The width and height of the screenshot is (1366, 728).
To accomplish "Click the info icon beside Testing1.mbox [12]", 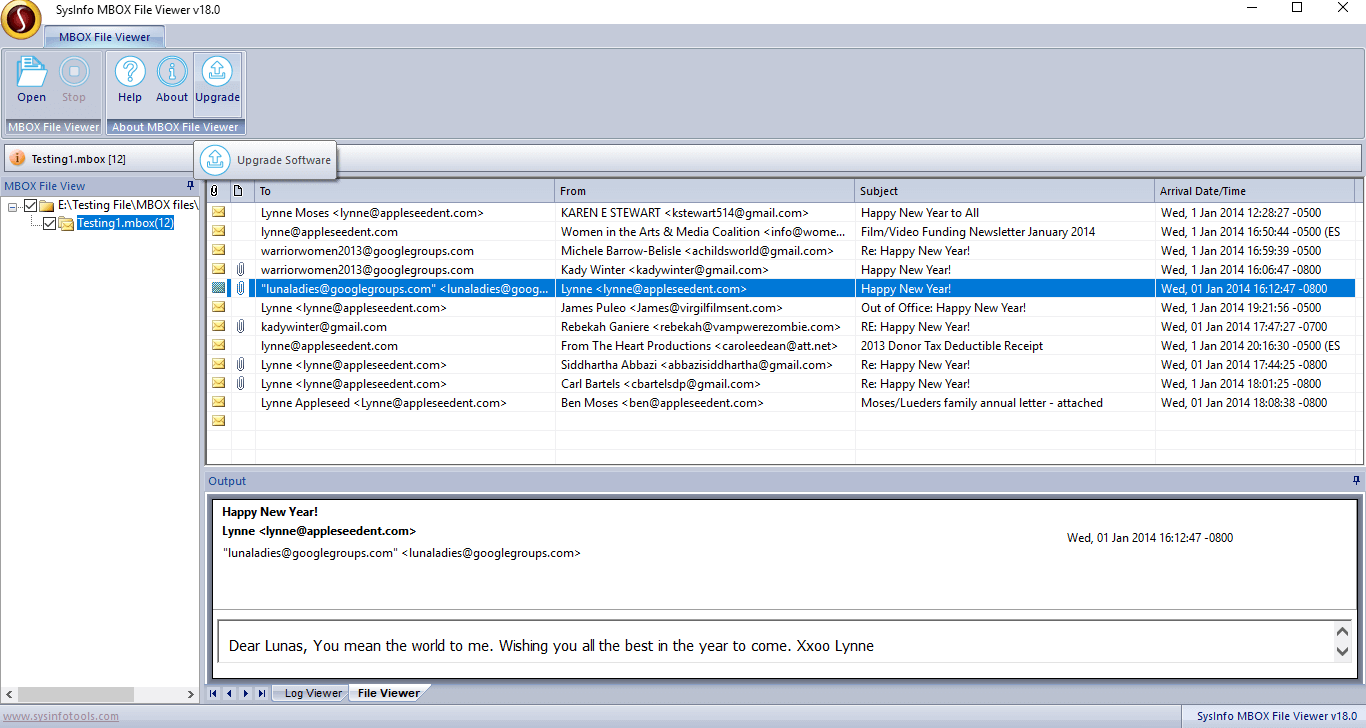I will (x=17, y=159).
